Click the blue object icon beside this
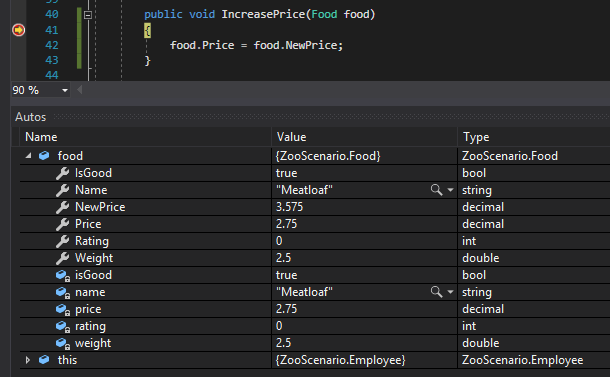The width and height of the screenshot is (610, 377). tap(44, 360)
